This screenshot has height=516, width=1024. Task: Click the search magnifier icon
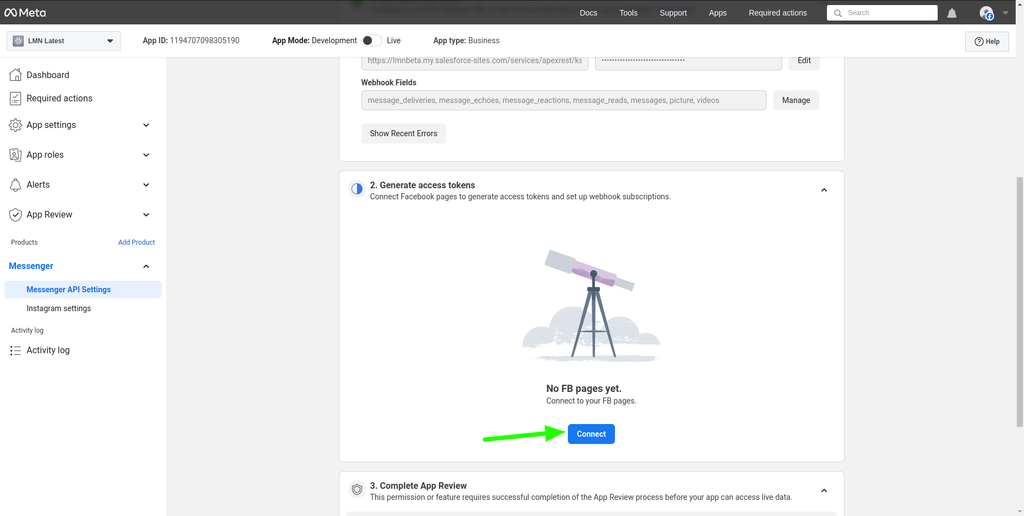838,13
